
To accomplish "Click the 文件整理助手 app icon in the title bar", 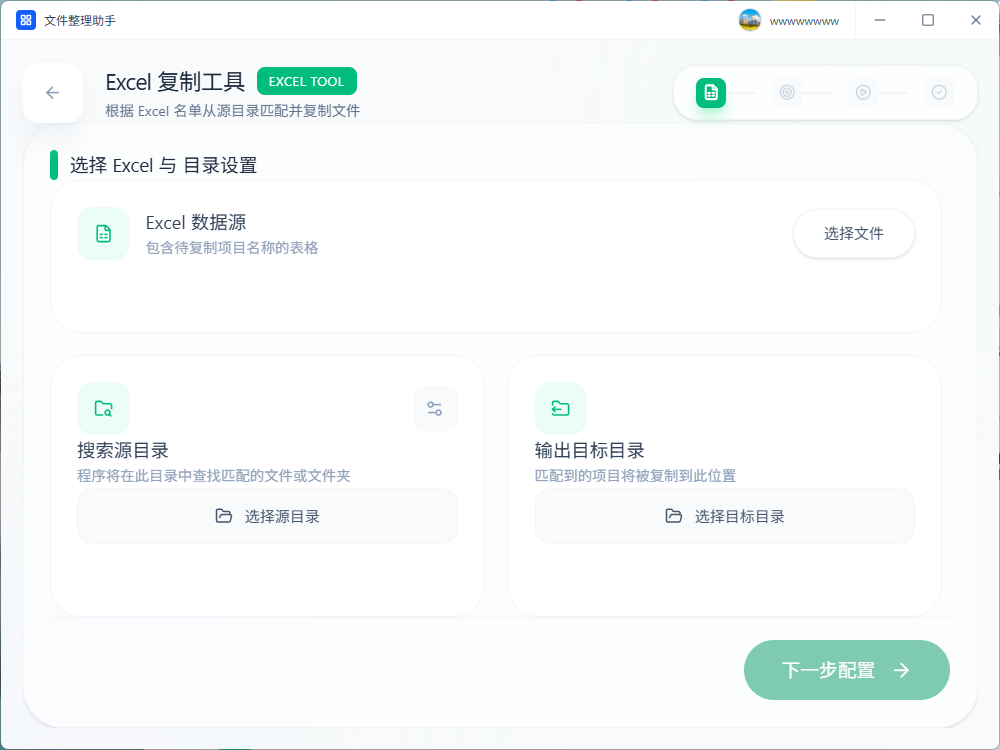I will click(x=25, y=19).
